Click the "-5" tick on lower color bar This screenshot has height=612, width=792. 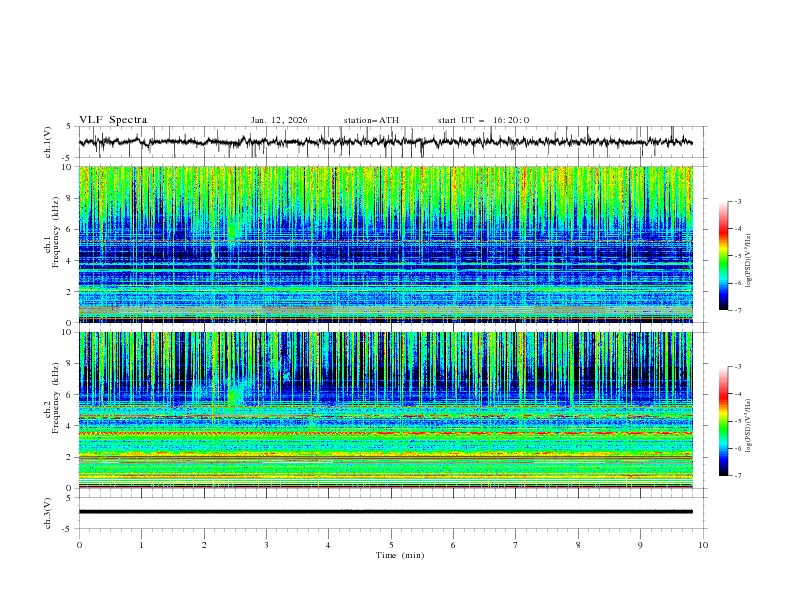pos(737,421)
